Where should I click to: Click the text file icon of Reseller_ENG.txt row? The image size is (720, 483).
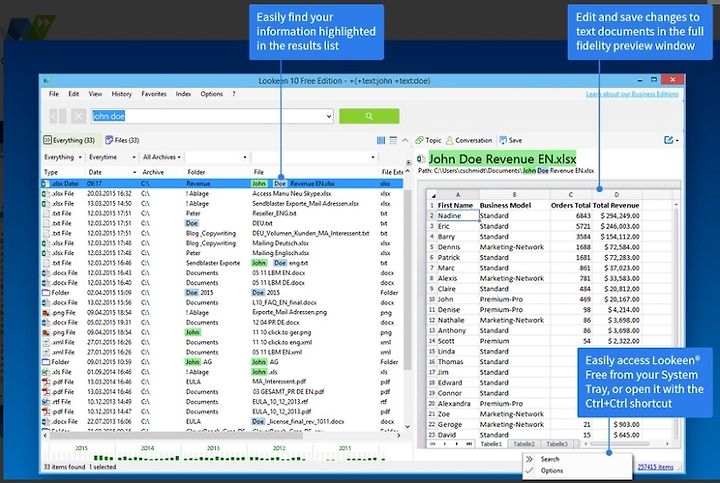pyautogui.click(x=46, y=213)
